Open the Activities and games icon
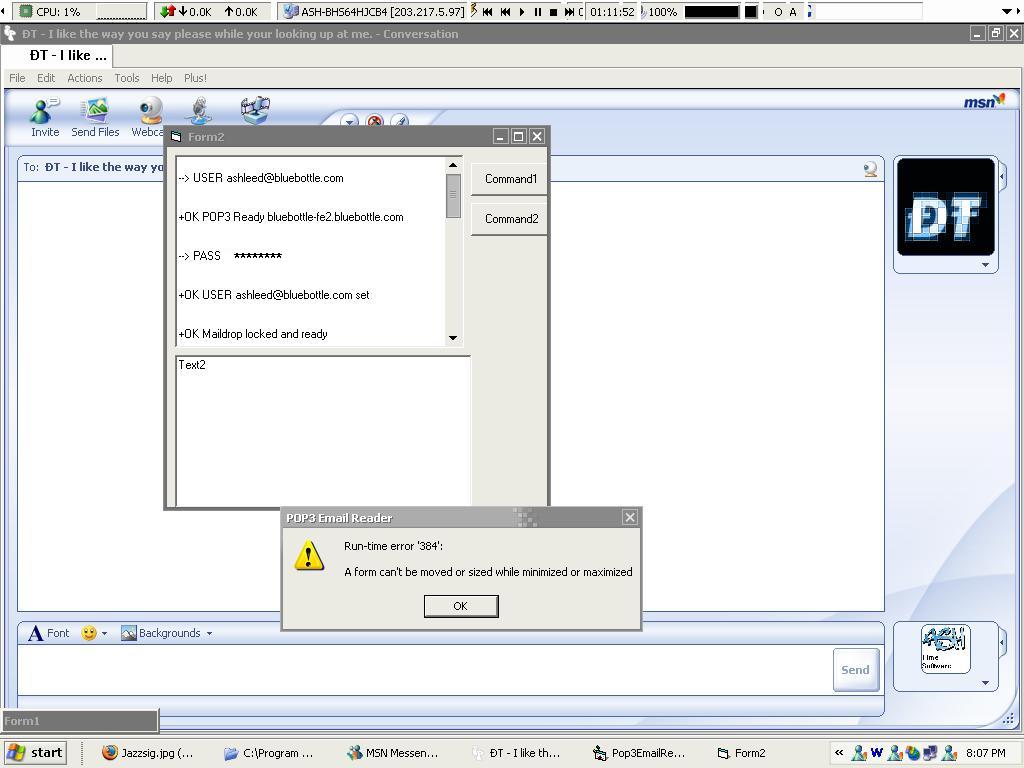 [255, 109]
